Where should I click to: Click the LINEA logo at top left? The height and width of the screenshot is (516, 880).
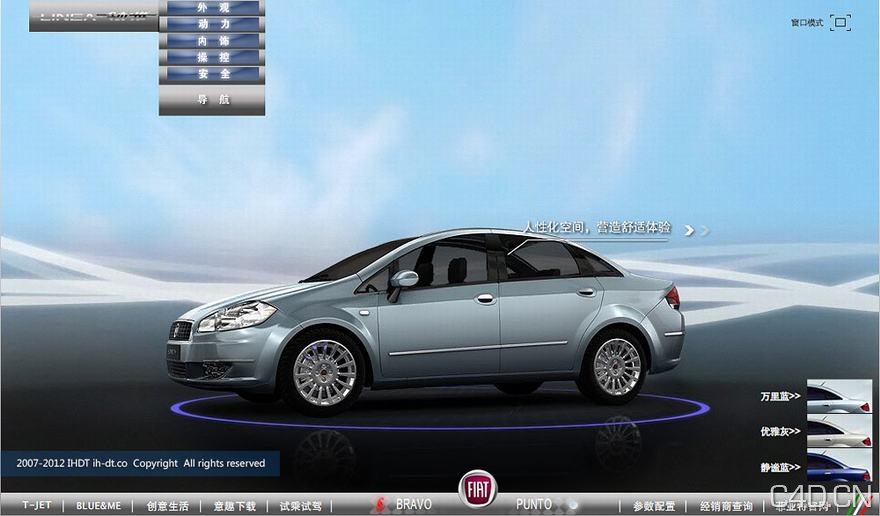point(93,16)
